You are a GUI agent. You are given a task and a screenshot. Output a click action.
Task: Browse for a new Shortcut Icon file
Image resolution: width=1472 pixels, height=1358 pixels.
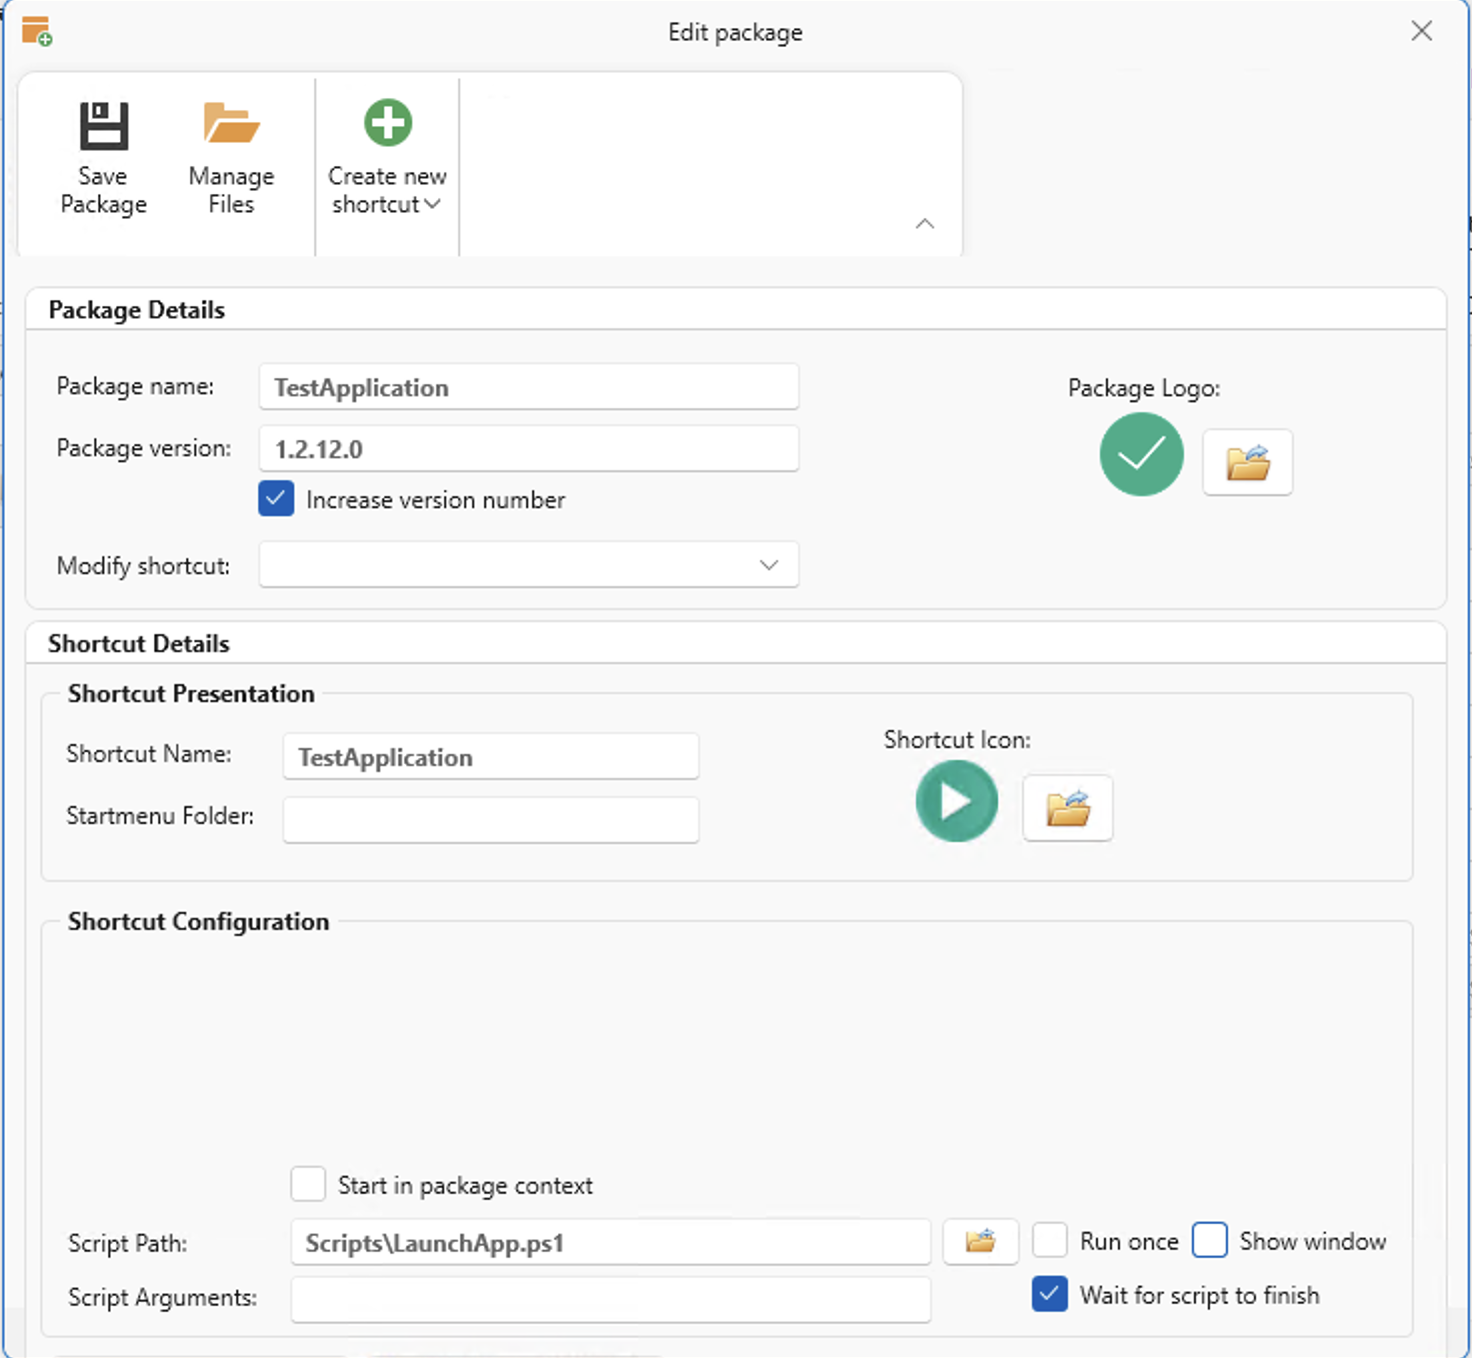coord(1067,808)
